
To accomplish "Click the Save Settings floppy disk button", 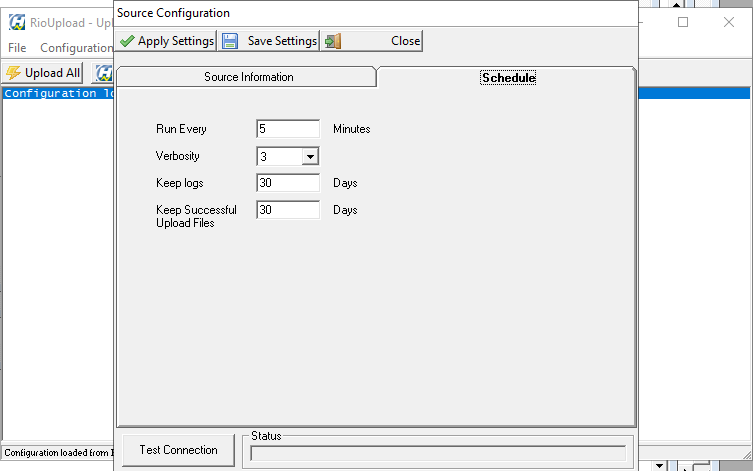I will coord(269,41).
